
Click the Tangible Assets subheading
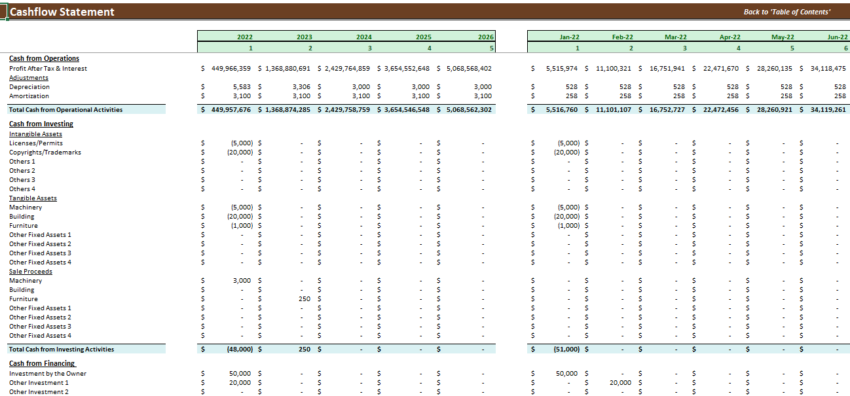pos(33,198)
